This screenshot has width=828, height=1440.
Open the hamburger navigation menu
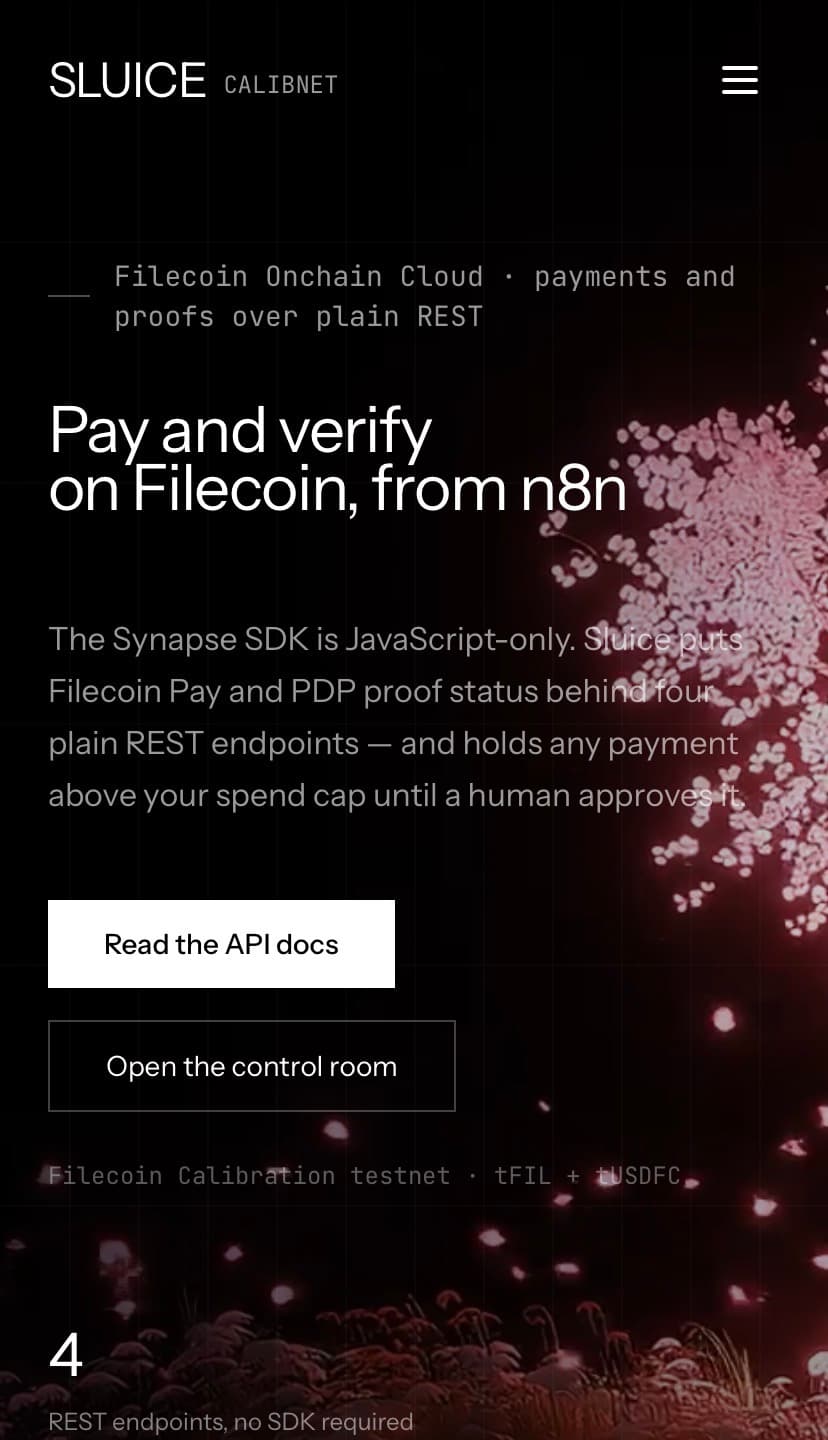pos(739,80)
